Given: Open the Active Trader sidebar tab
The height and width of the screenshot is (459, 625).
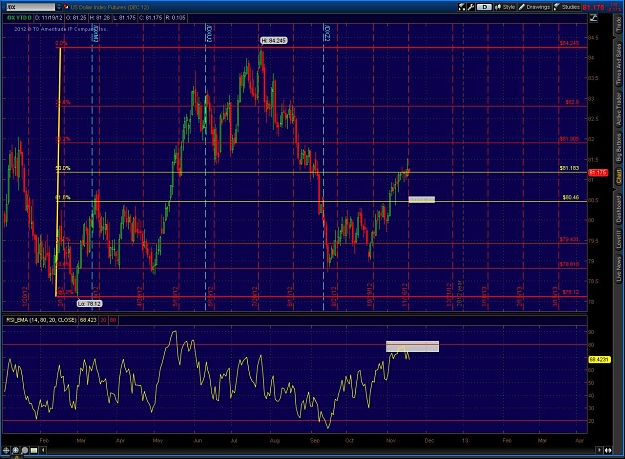Looking at the screenshot, I should (618, 110).
